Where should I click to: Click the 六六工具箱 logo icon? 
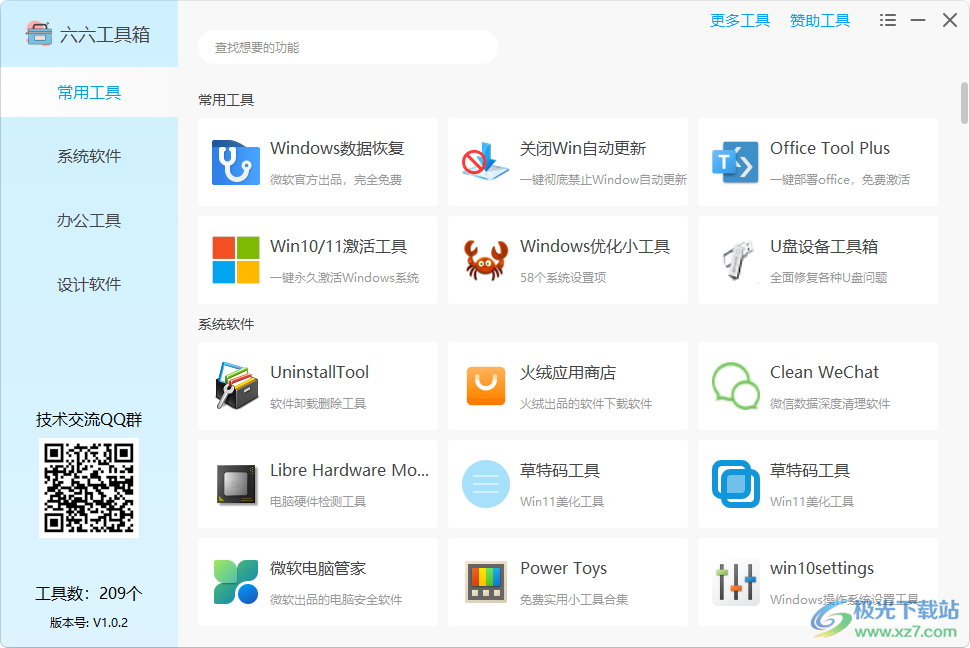[x=38, y=33]
